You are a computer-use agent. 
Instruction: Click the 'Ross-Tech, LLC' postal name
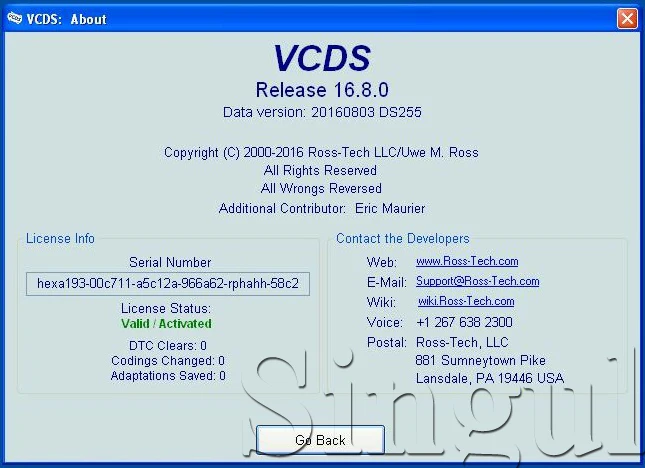point(462,342)
